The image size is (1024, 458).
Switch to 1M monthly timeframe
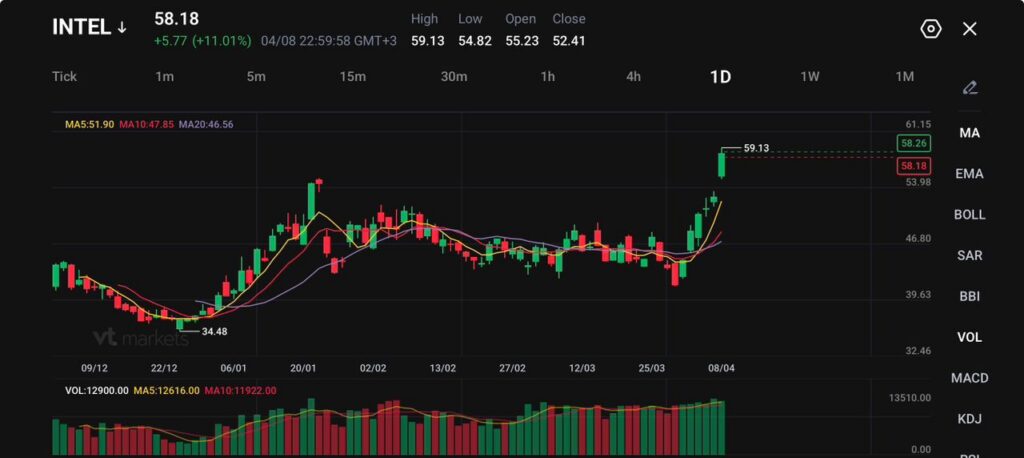[904, 77]
